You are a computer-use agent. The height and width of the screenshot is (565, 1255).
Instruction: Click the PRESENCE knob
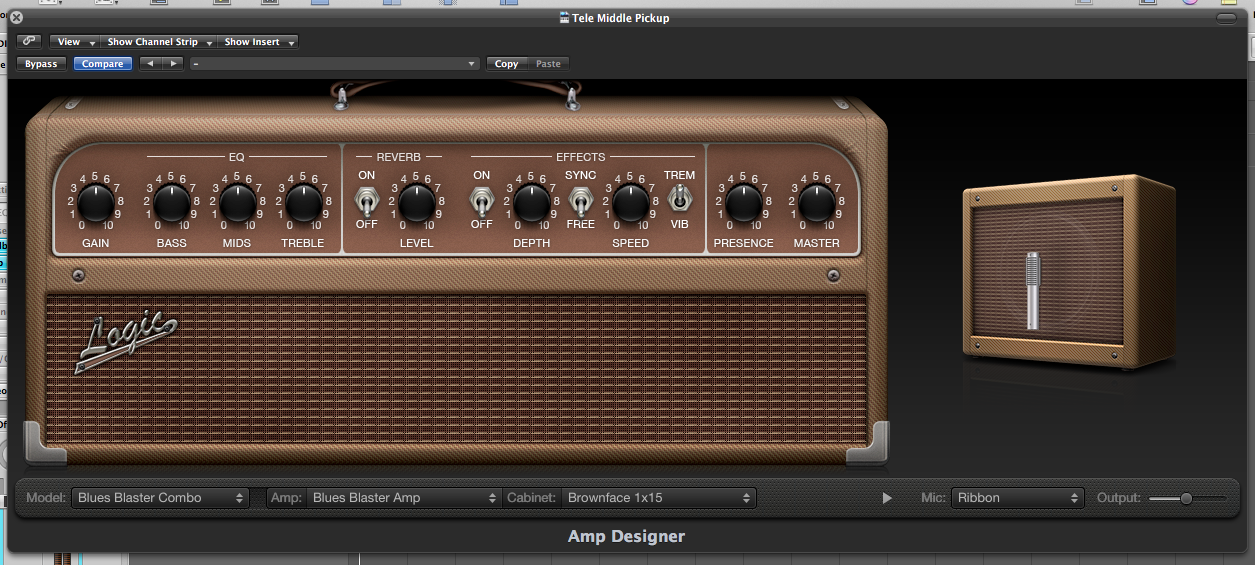click(x=743, y=205)
